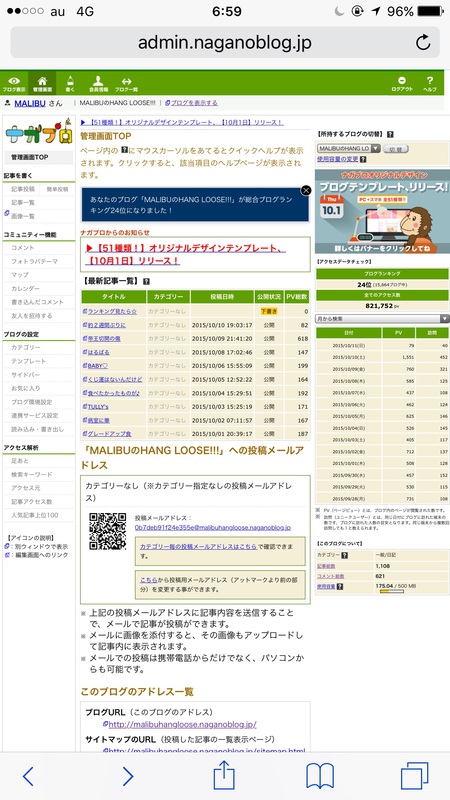
Task: Click help icon beside カテゴリー in ブログについて
Action: pyautogui.click(x=344, y=556)
